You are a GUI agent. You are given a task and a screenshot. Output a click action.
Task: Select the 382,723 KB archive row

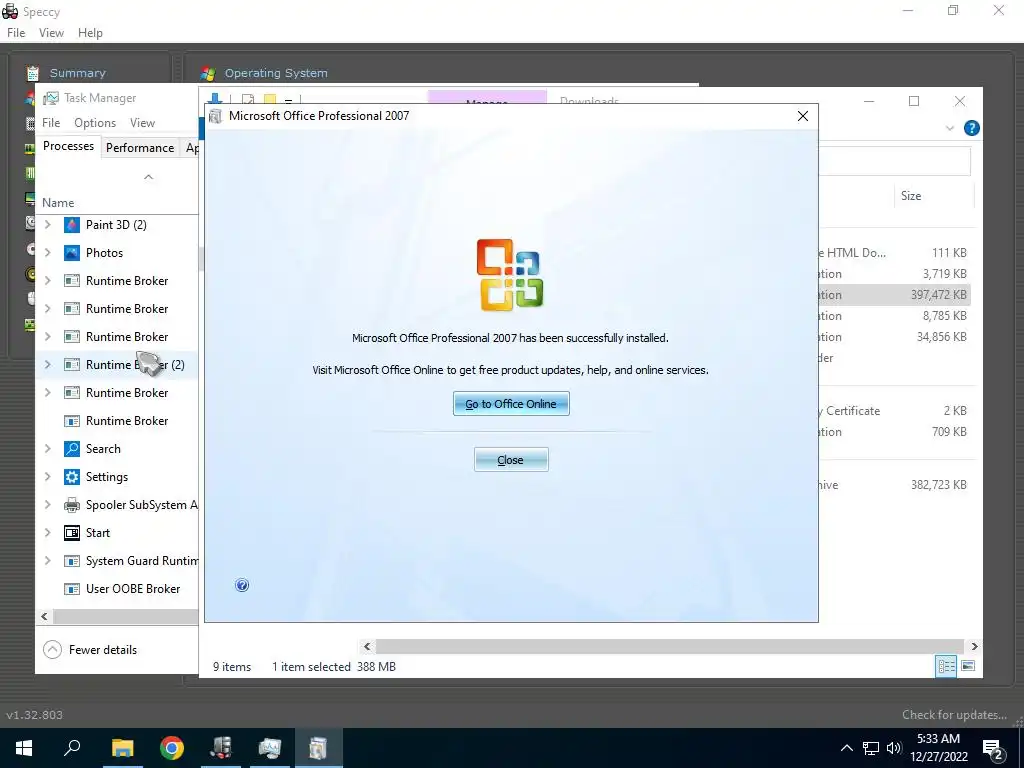point(895,485)
